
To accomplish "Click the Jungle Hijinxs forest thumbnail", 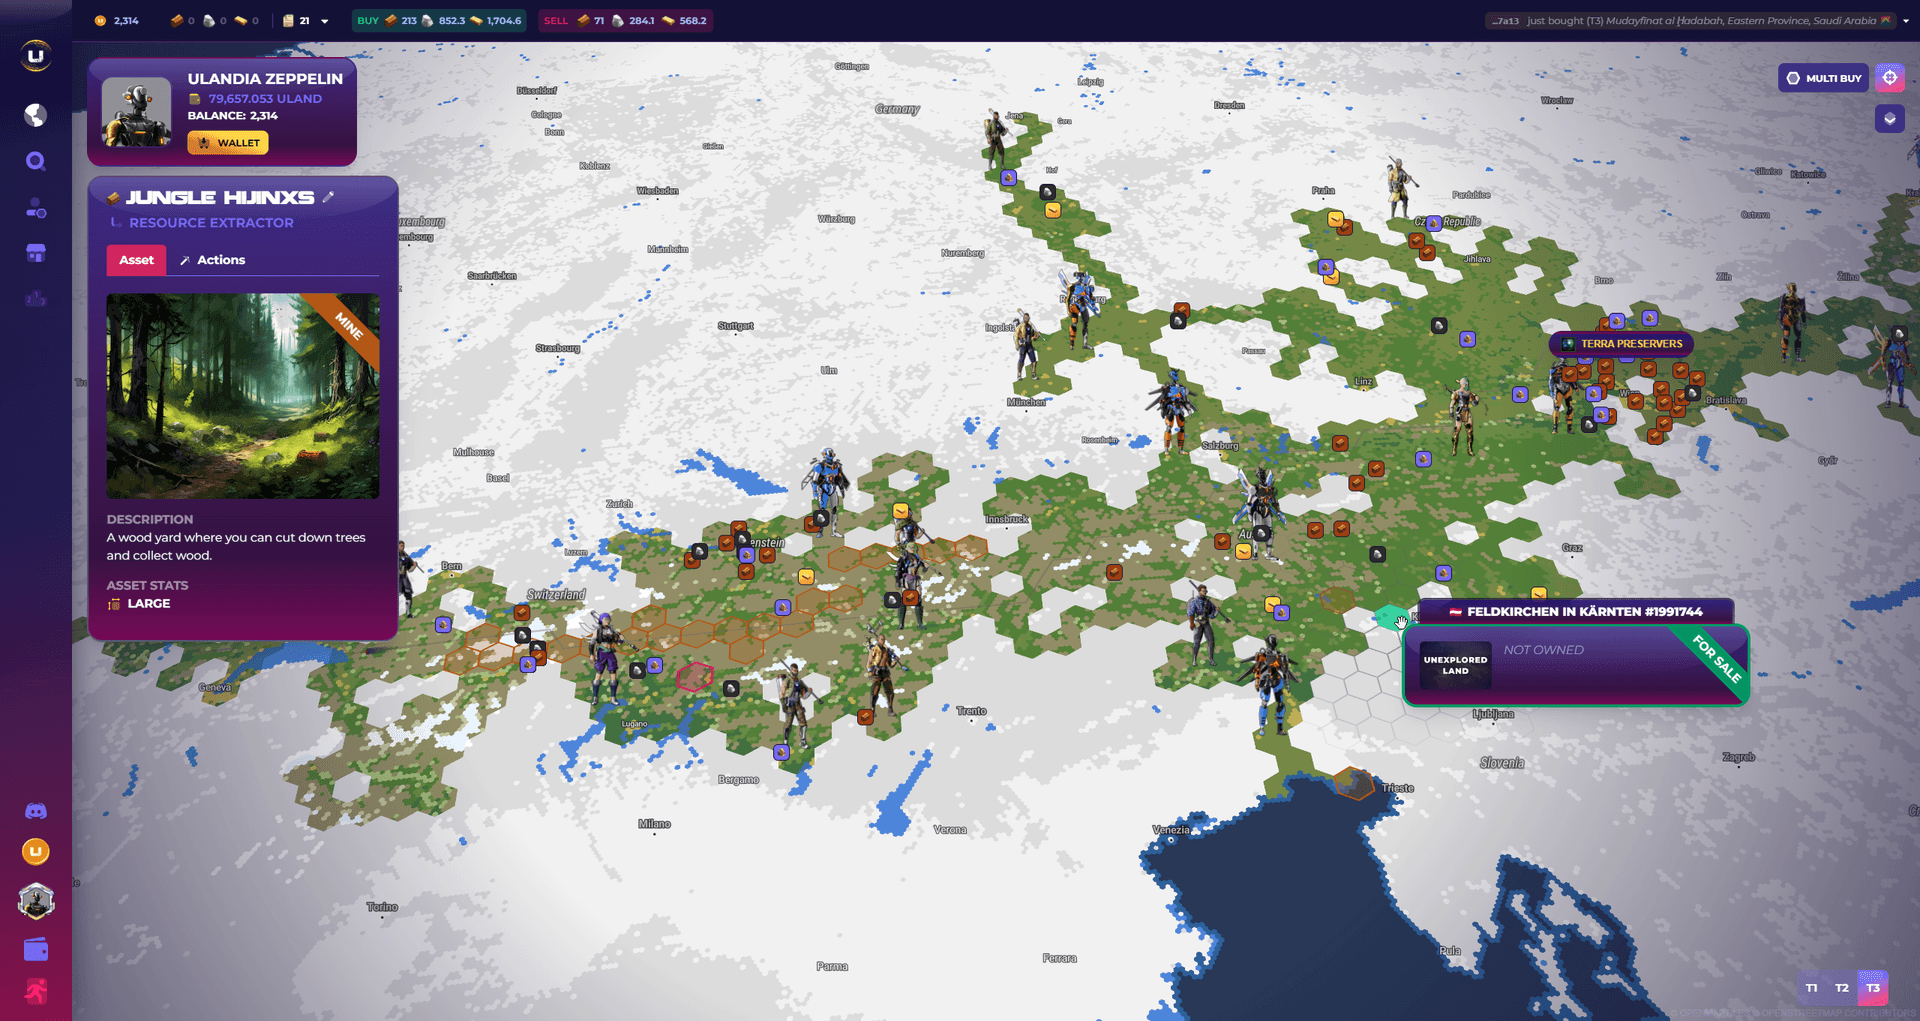I will tap(243, 396).
